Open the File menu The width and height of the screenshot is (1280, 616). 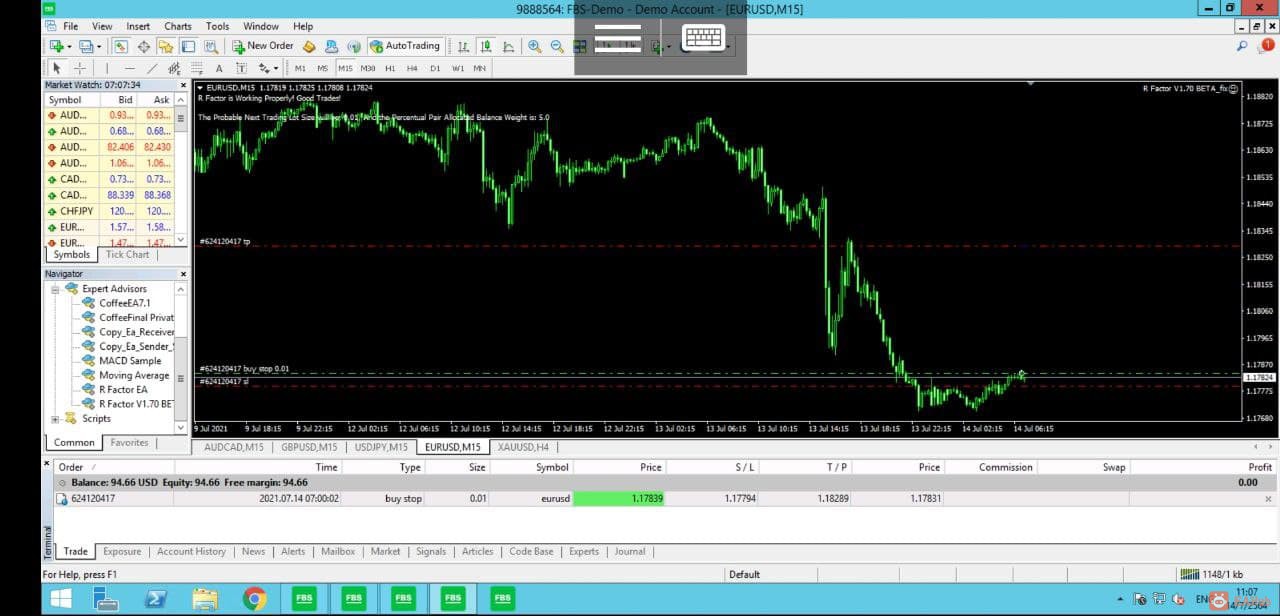tap(70, 26)
